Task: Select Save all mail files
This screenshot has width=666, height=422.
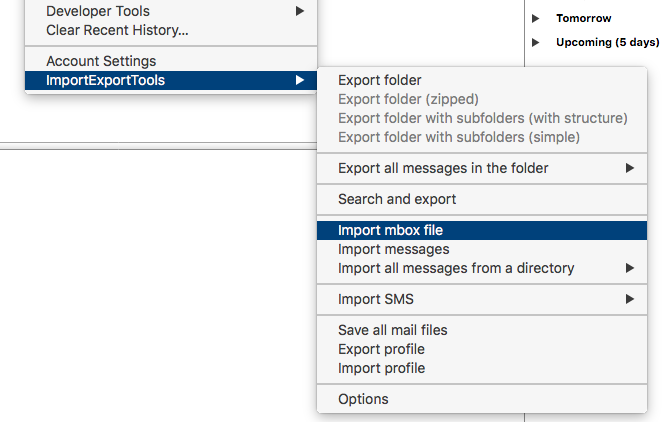Action: coord(392,330)
